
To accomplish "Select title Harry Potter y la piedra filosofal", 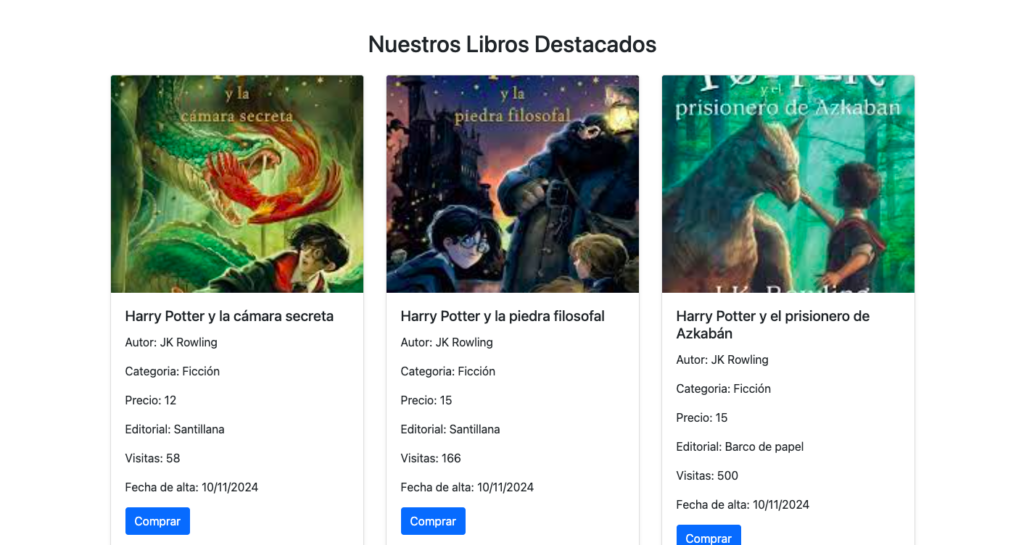I will coord(502,316).
